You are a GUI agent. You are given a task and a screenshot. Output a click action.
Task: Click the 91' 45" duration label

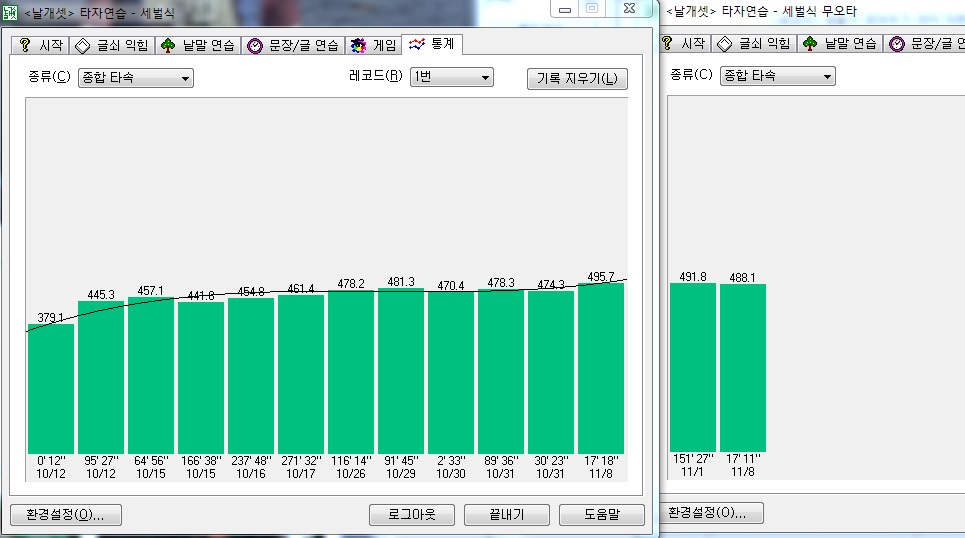pos(401,460)
